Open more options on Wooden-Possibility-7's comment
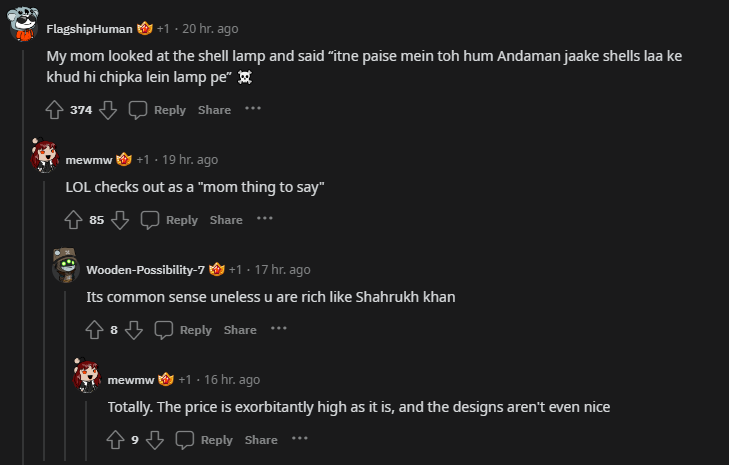Screen dimensions: 729x465 278,328
